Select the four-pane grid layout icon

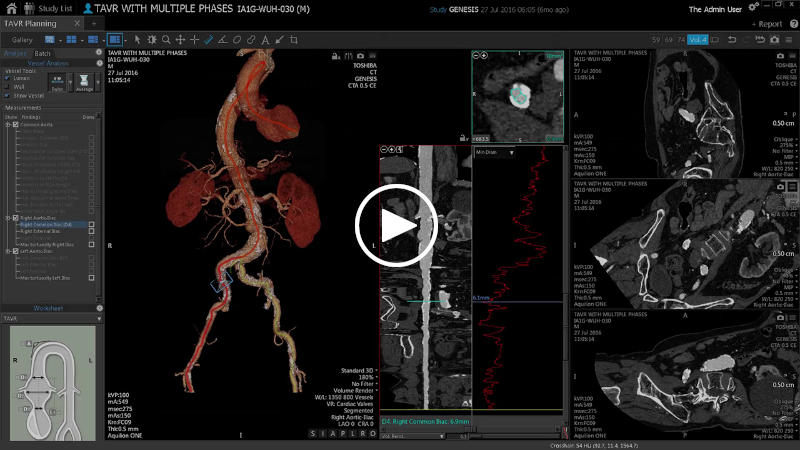click(71, 39)
